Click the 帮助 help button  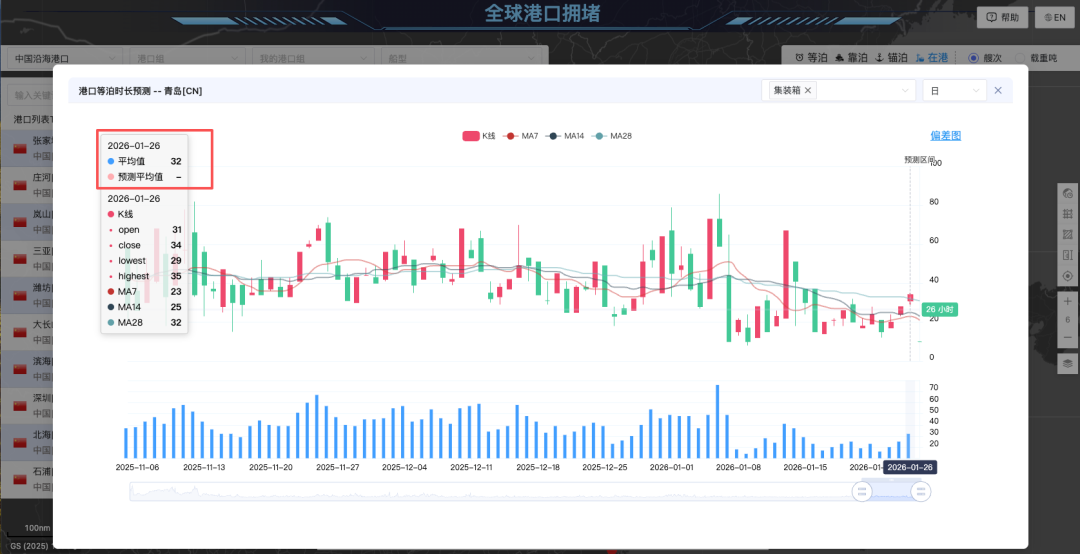pyautogui.click(x=1002, y=17)
